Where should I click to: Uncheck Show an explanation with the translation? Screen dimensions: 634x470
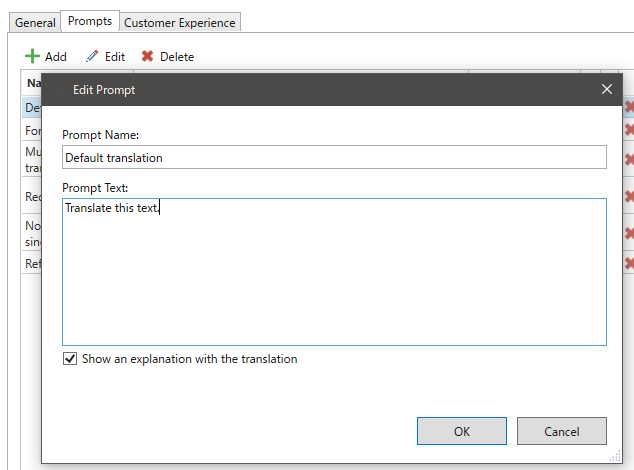click(70, 359)
